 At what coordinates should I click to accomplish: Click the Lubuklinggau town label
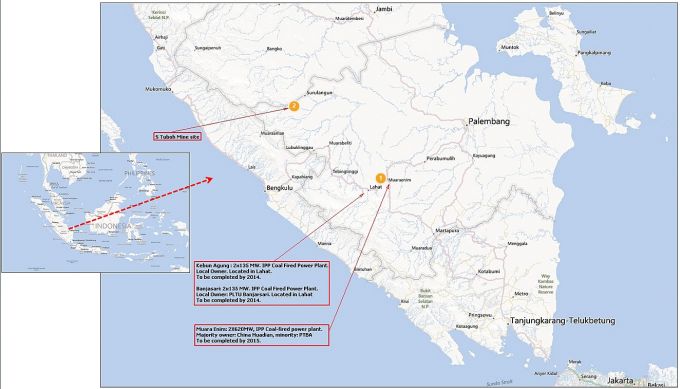299,147
